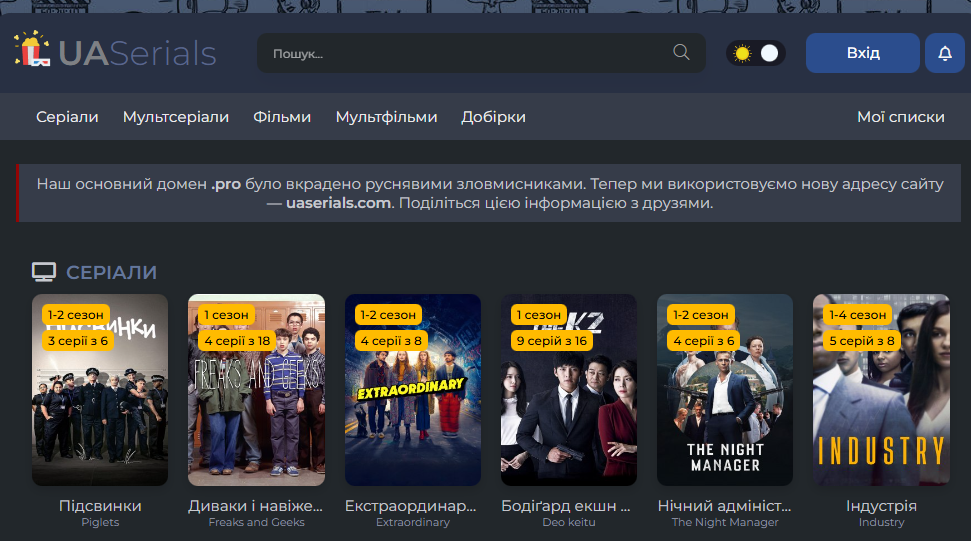This screenshot has height=541, width=971.
Task: Click '1-2 сезон' badge on Підсвинки poster
Action: coord(76,315)
